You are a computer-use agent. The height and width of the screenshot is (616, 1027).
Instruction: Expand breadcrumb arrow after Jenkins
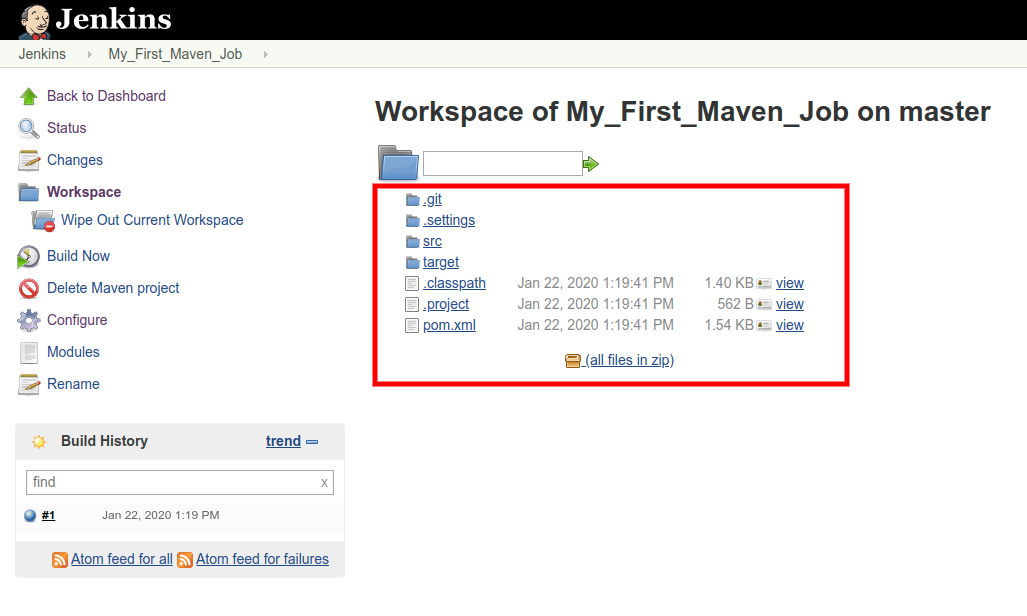point(90,54)
